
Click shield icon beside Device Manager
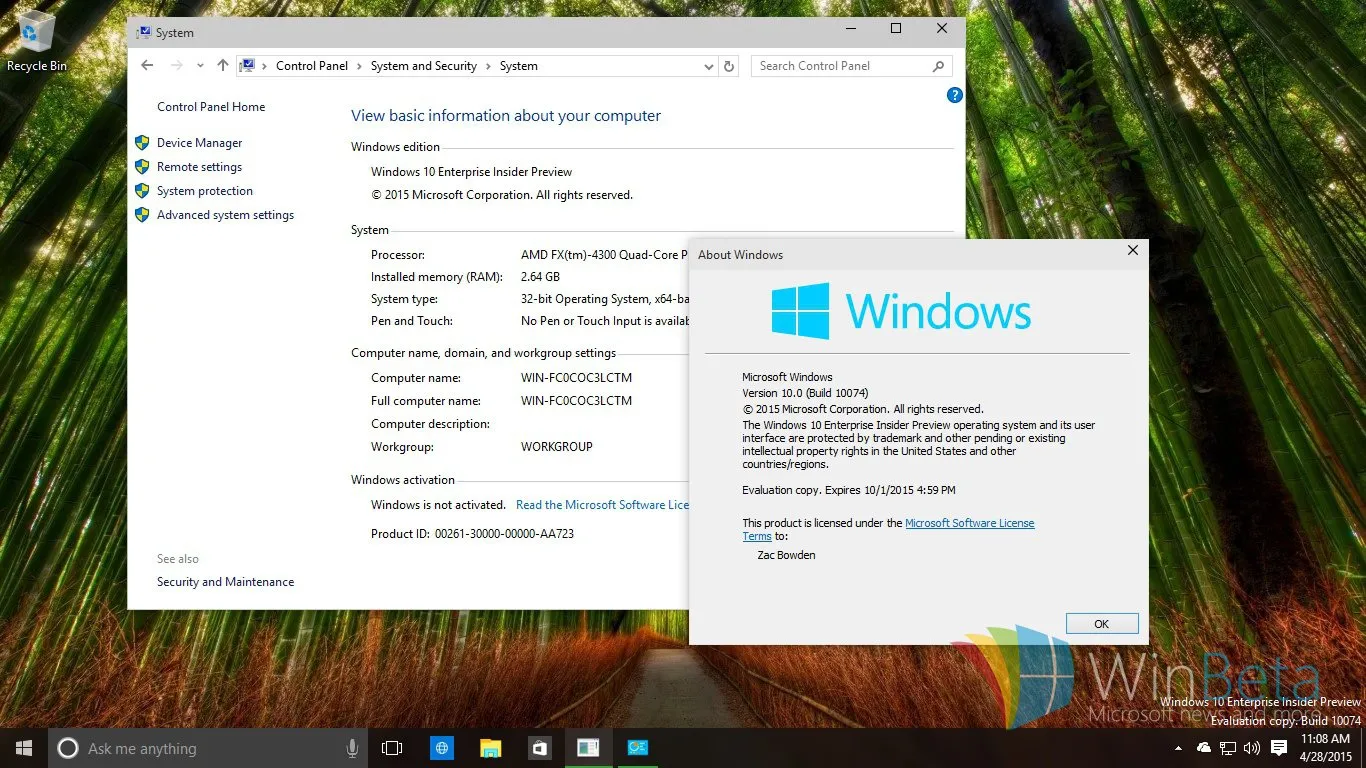tap(142, 143)
